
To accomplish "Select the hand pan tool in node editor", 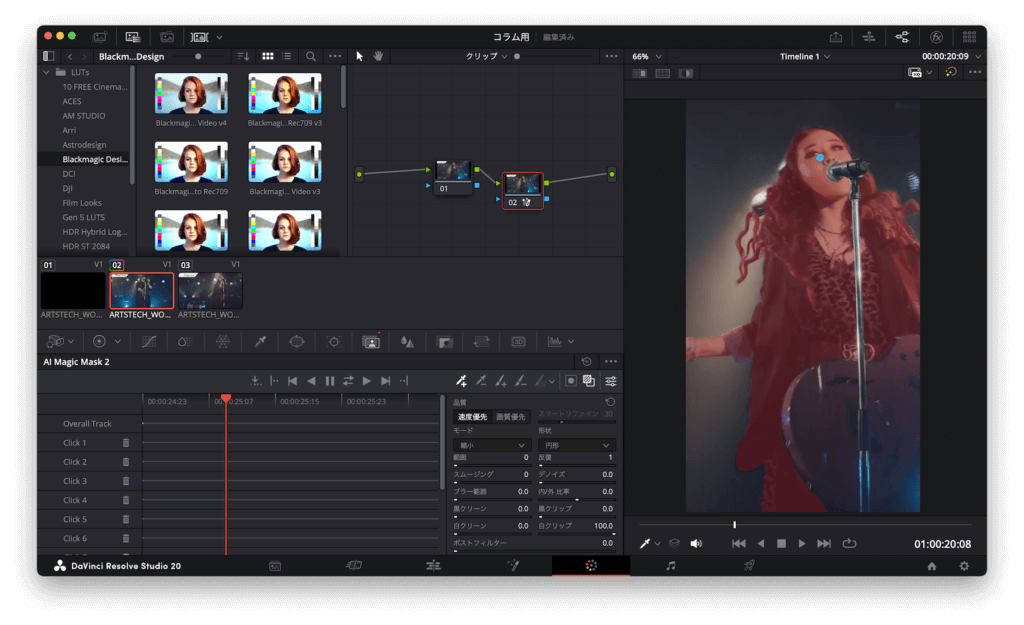I will point(378,56).
